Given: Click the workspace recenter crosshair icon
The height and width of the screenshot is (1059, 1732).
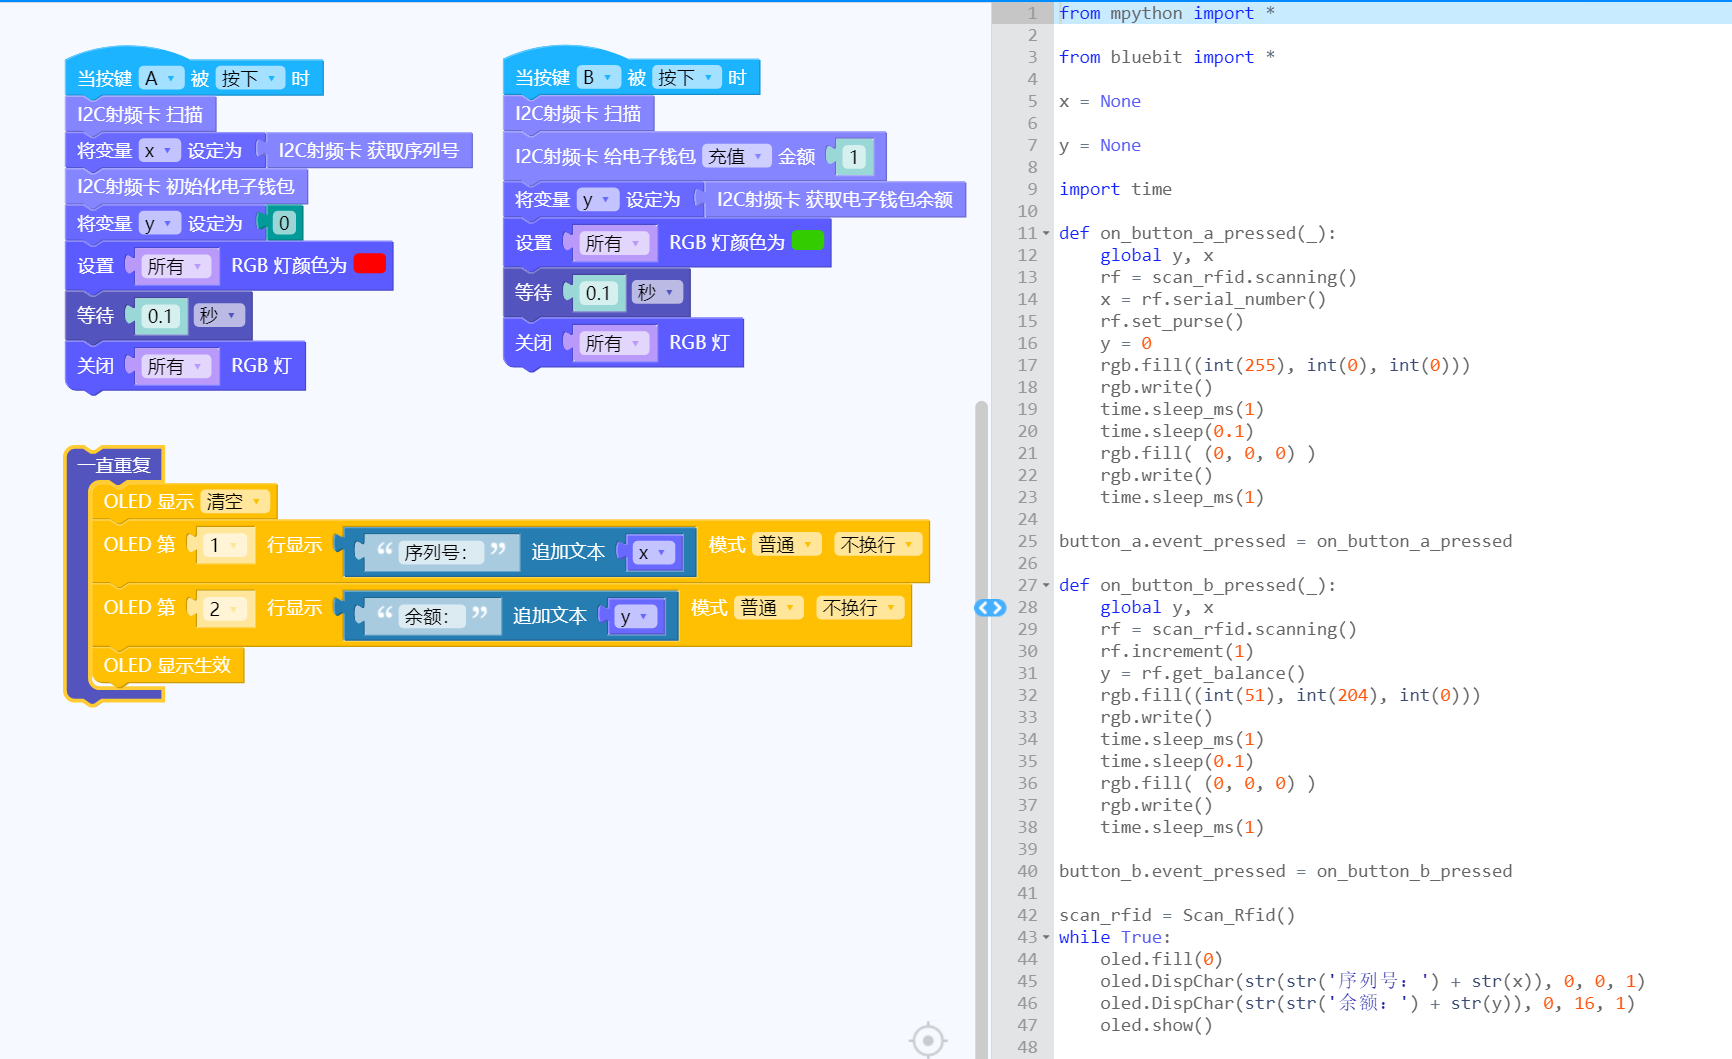Looking at the screenshot, I should click(x=927, y=1040).
